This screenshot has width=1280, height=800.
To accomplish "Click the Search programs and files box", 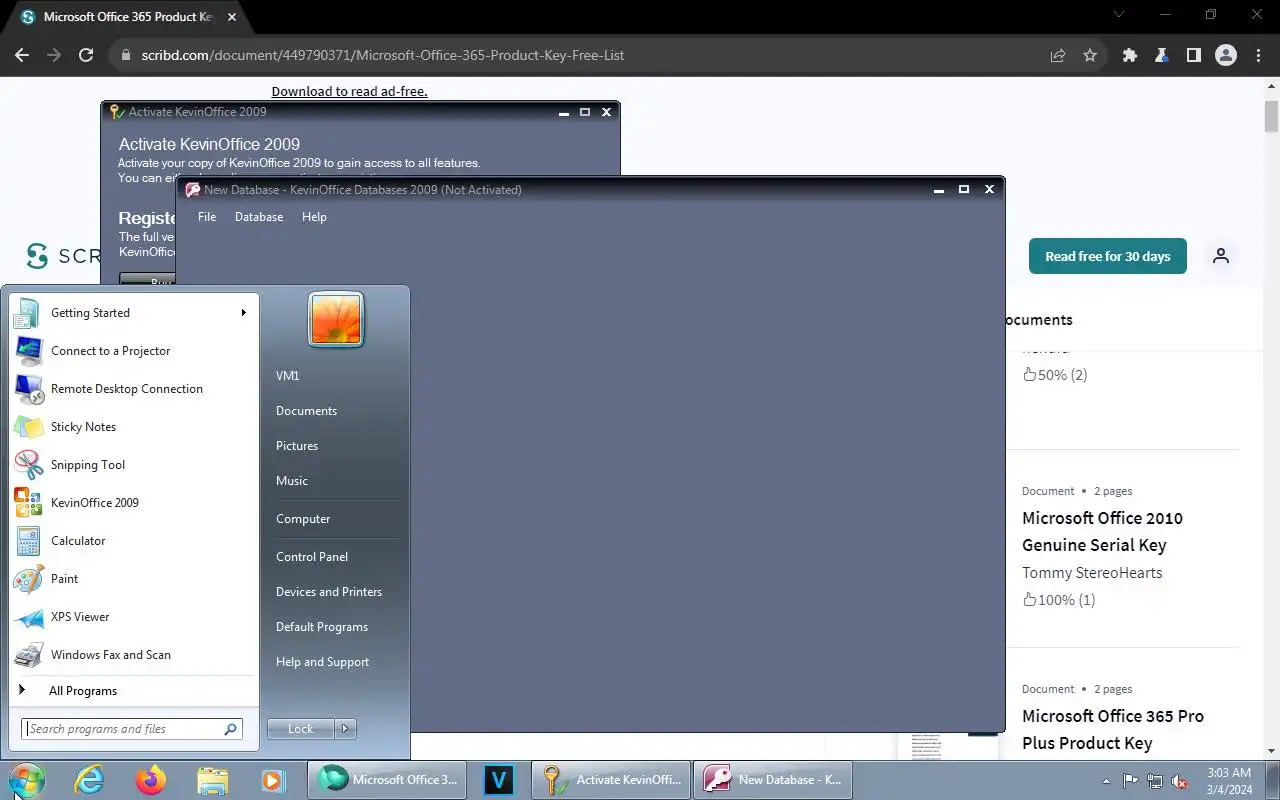I will 132,729.
